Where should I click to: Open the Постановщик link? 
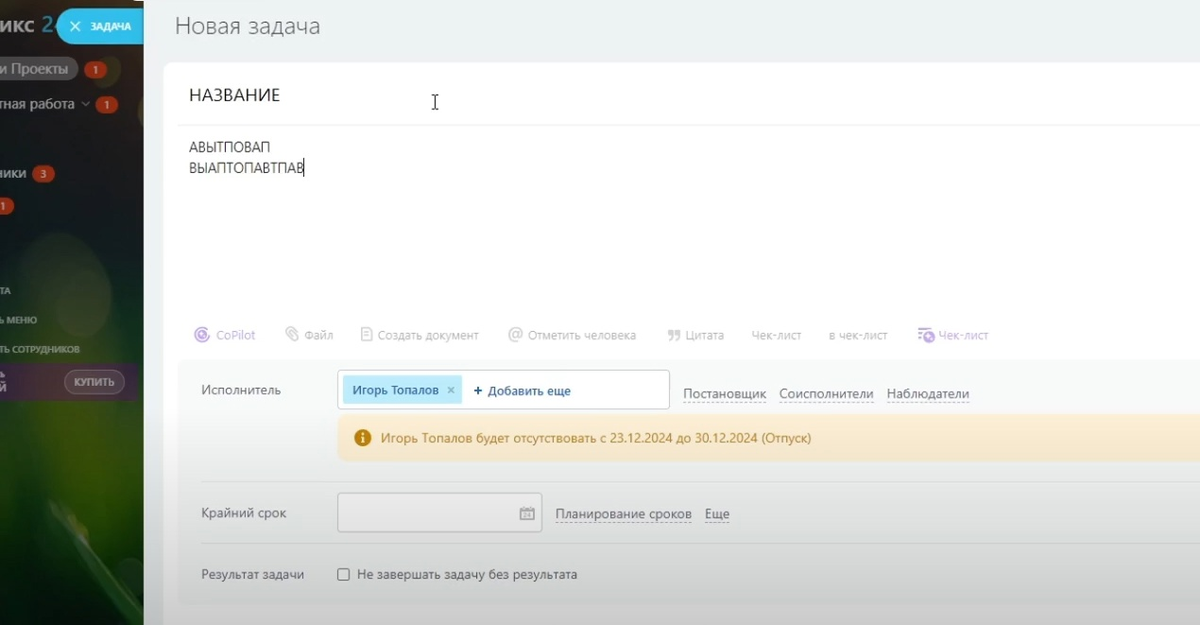pos(725,394)
